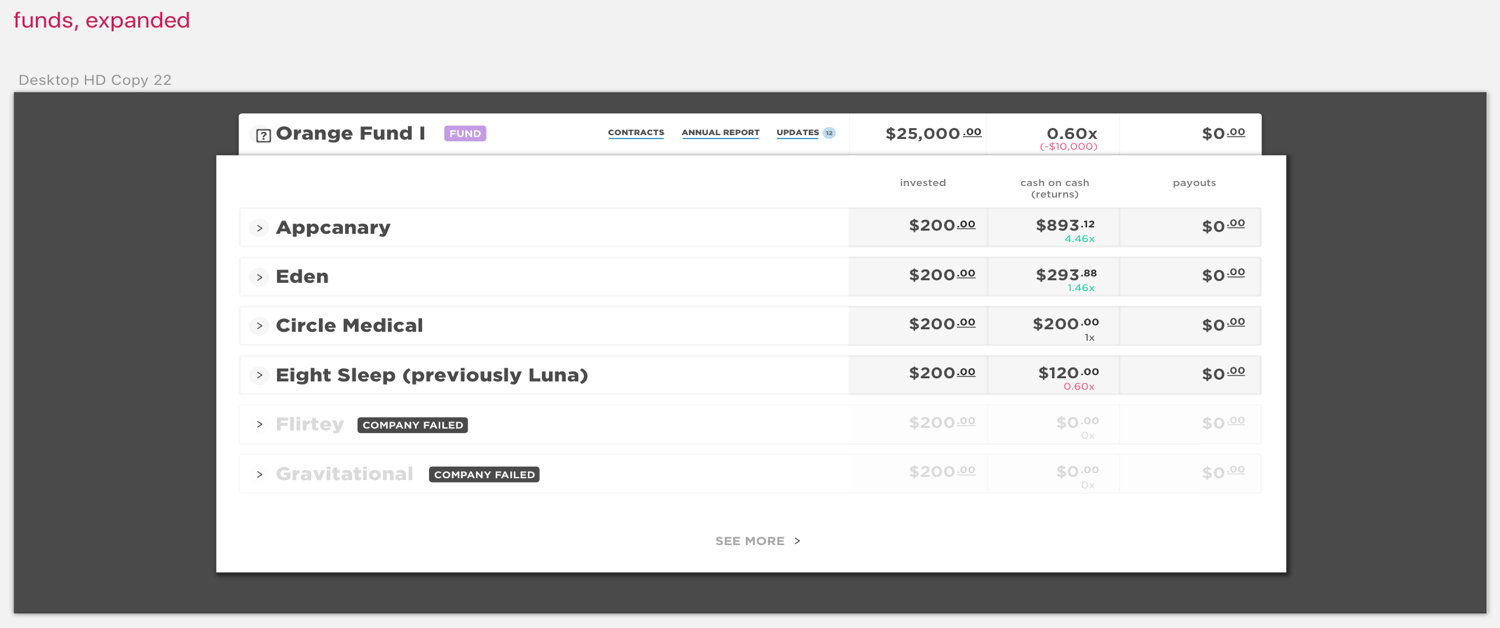
Task: Open the CONTRACTS link
Action: click(x=636, y=133)
